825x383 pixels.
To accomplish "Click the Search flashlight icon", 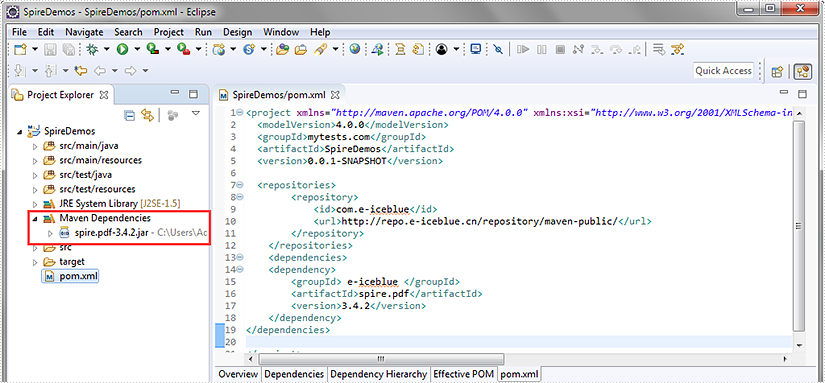I will tap(320, 49).
